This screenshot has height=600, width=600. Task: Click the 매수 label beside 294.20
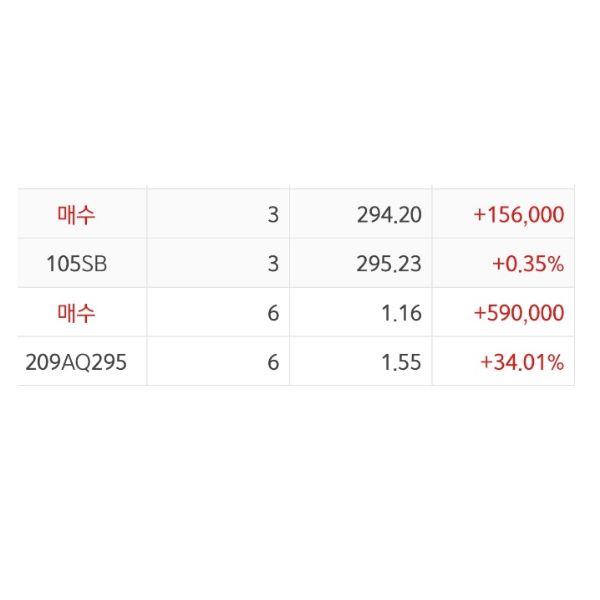(76, 214)
